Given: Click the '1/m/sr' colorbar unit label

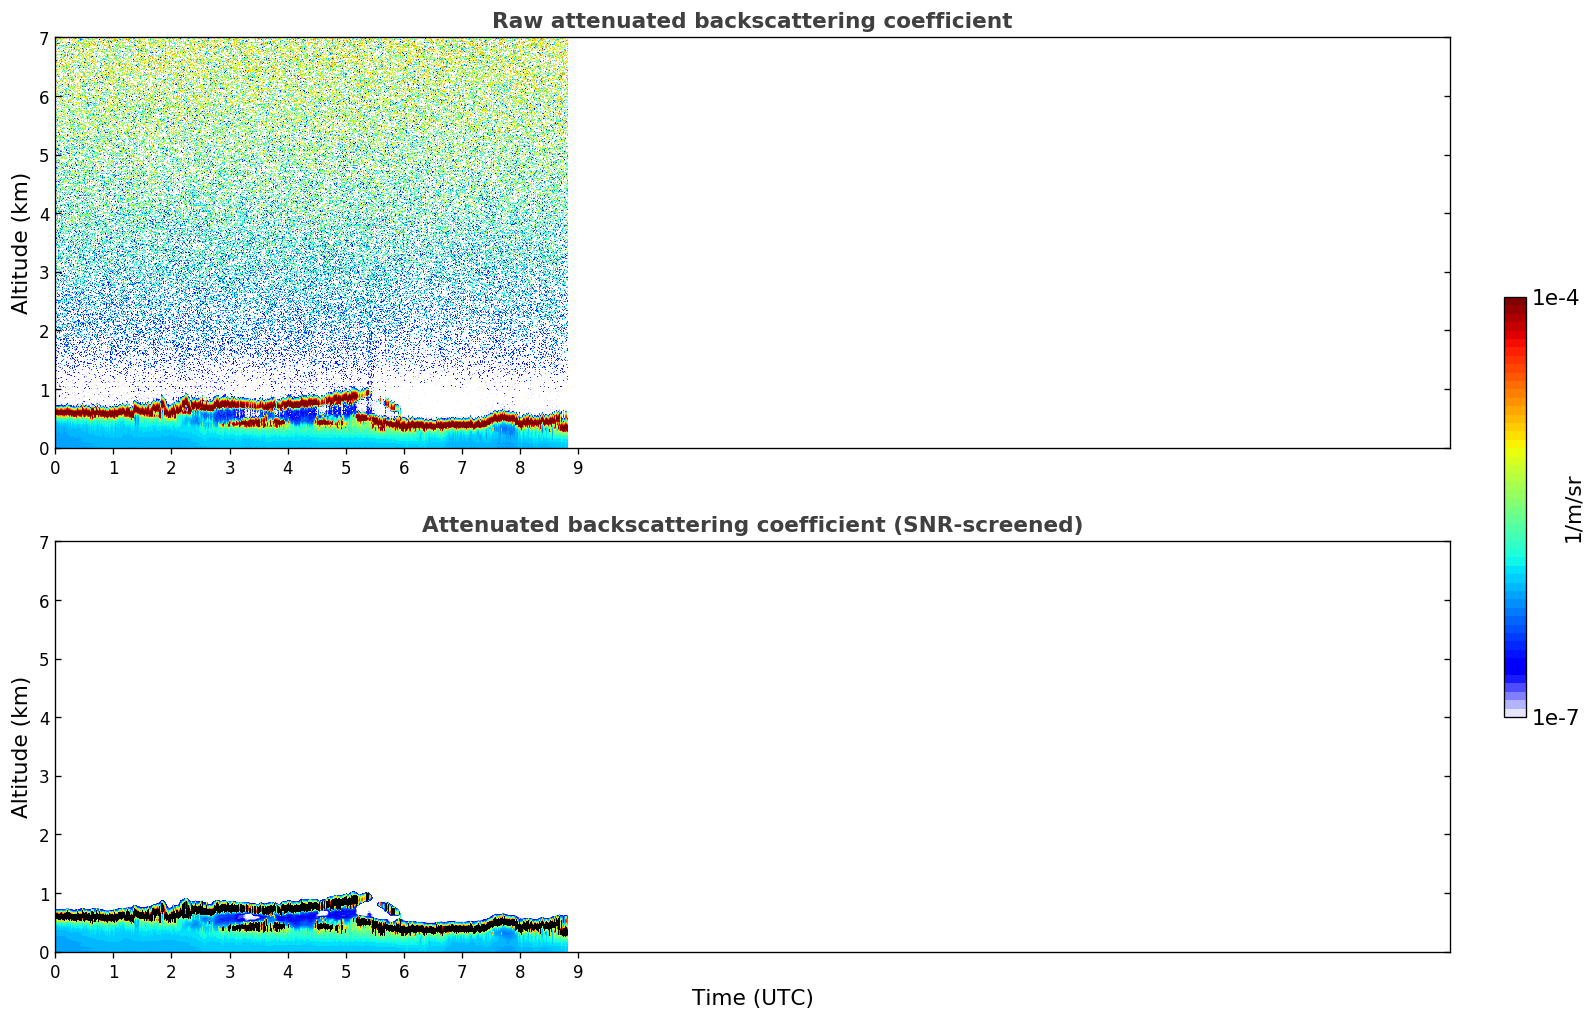Looking at the screenshot, I should pyautogui.click(x=1573, y=509).
